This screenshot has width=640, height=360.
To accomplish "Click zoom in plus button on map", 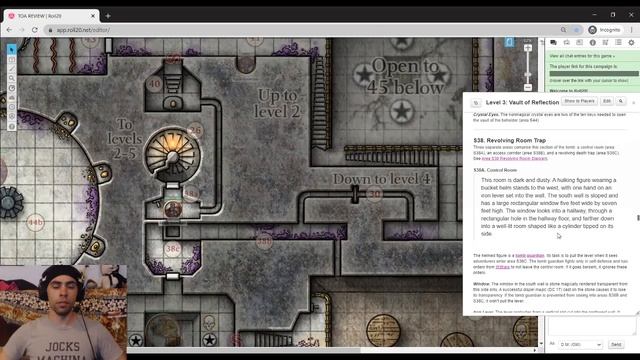I will click(x=528, y=48).
